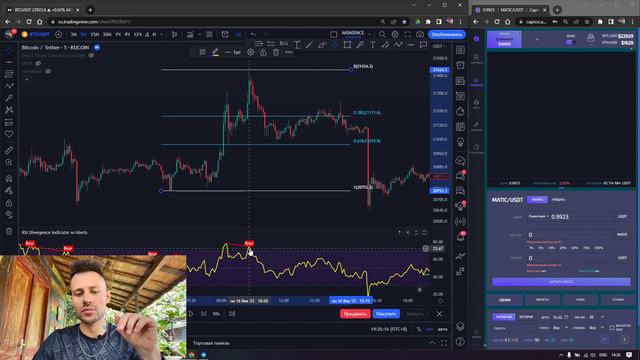The width and height of the screenshot is (640, 360).
Task: Expand the trading panel chevron
Action: click(432, 343)
